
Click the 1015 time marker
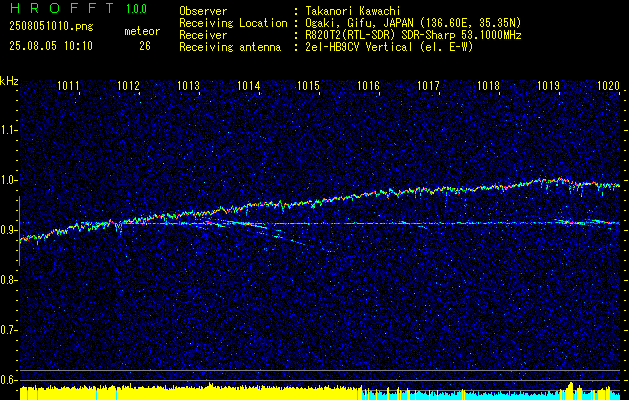[308, 85]
